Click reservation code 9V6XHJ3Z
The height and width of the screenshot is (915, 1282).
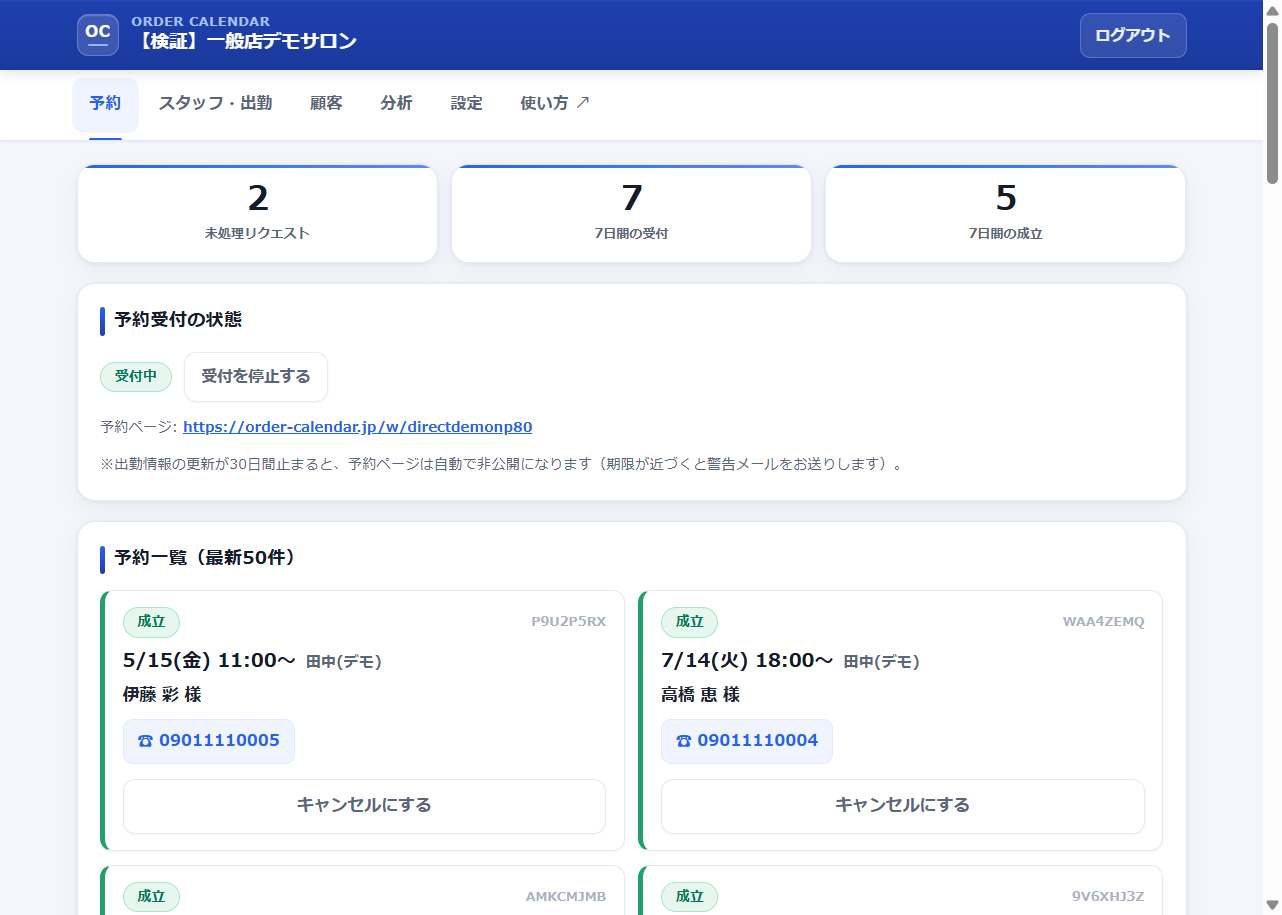(1108, 897)
